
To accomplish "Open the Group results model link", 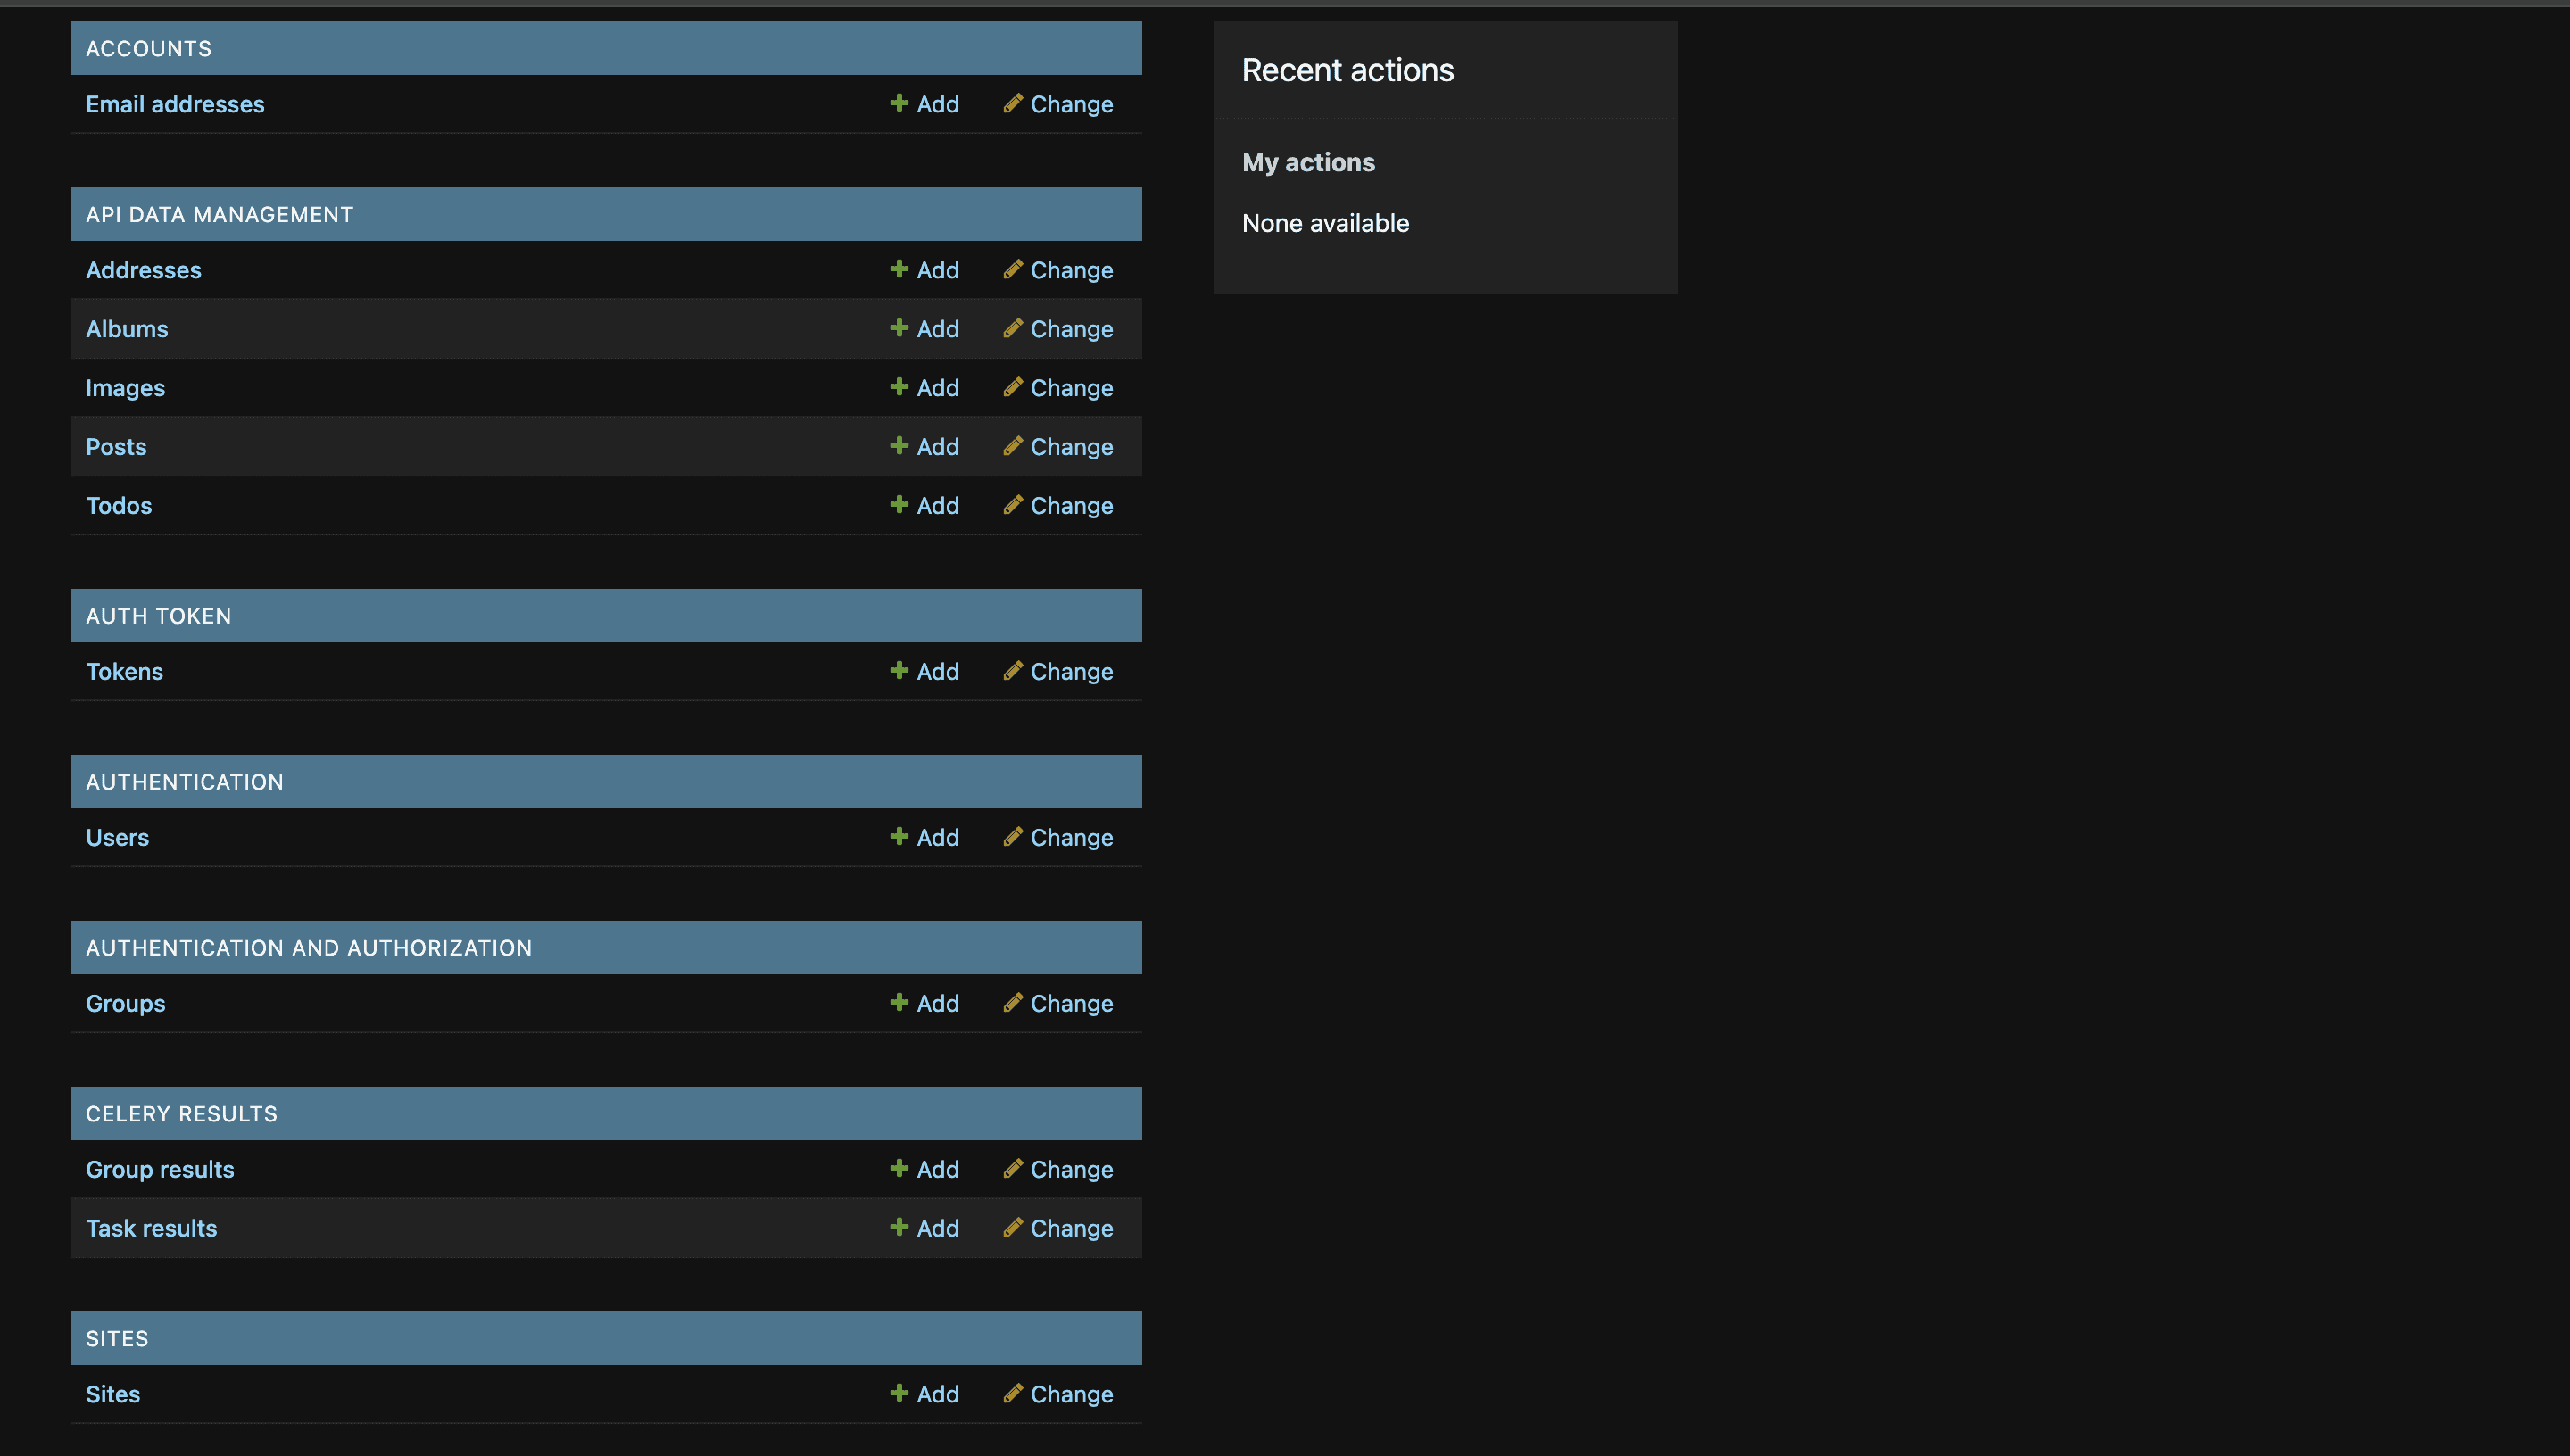I will click(x=160, y=1169).
